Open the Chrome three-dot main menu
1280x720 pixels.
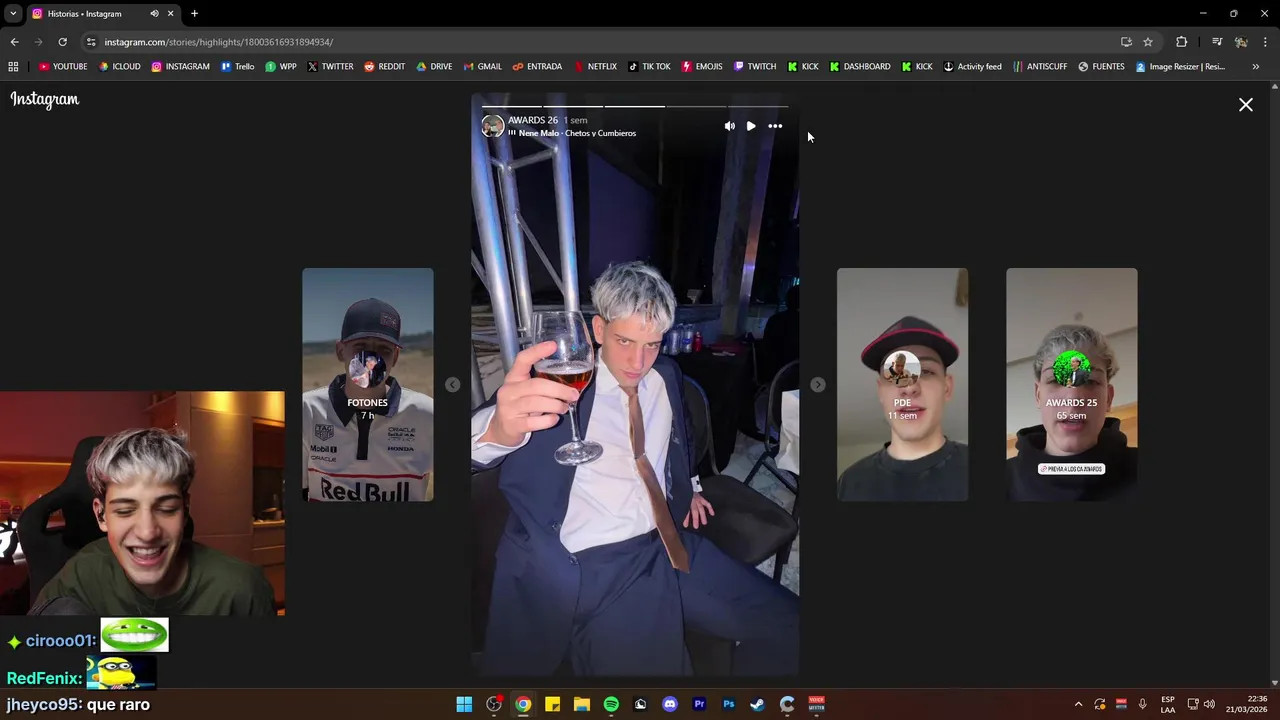tap(1265, 42)
